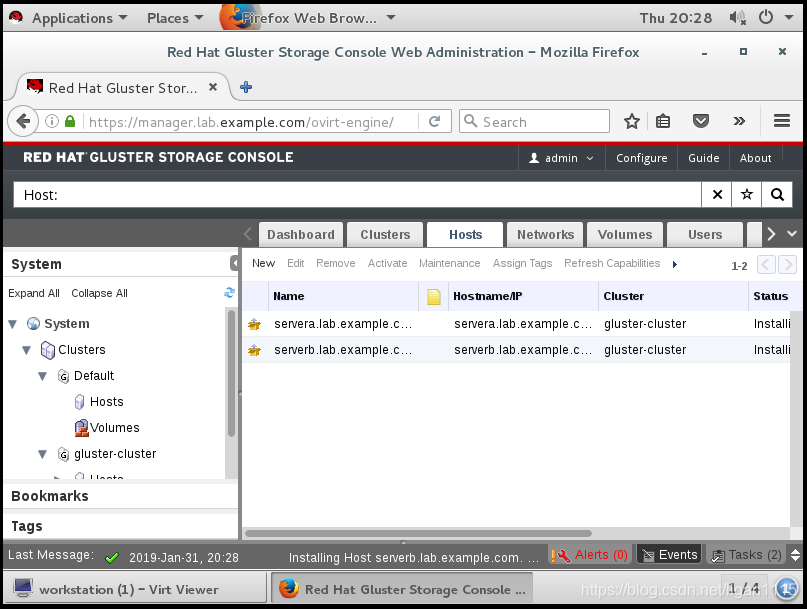Open Firefox bookmarks library icon
Viewport: 807px width, 609px height.
[x=663, y=121]
